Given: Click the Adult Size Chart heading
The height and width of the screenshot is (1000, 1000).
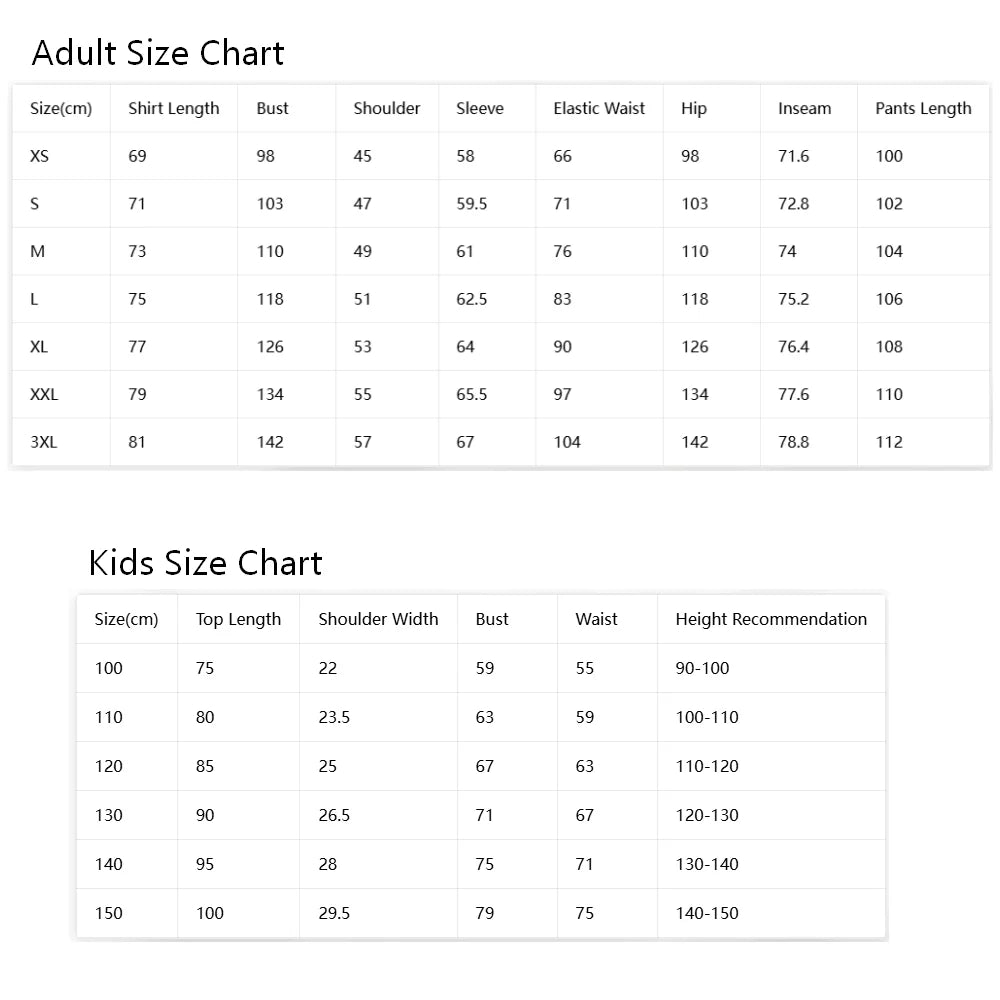Looking at the screenshot, I should point(158,52).
